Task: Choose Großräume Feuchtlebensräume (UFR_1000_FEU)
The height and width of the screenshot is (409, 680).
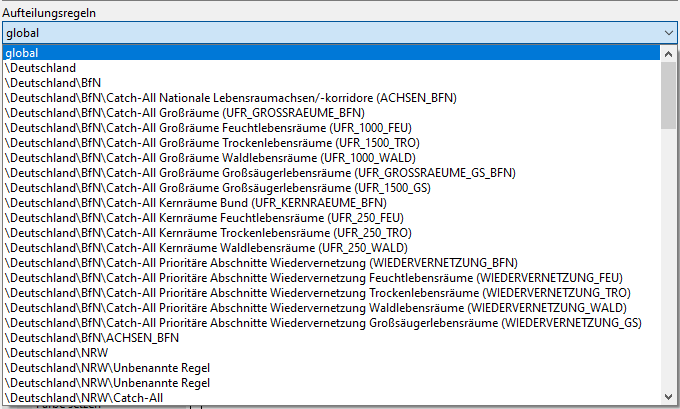Action: [331, 128]
